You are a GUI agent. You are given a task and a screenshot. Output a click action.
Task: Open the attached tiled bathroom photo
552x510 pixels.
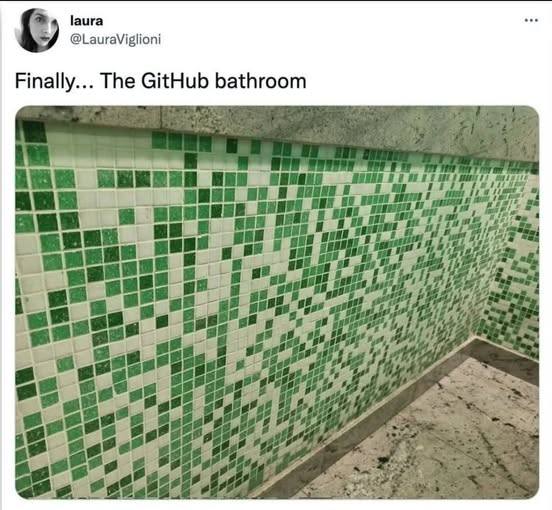click(x=277, y=302)
